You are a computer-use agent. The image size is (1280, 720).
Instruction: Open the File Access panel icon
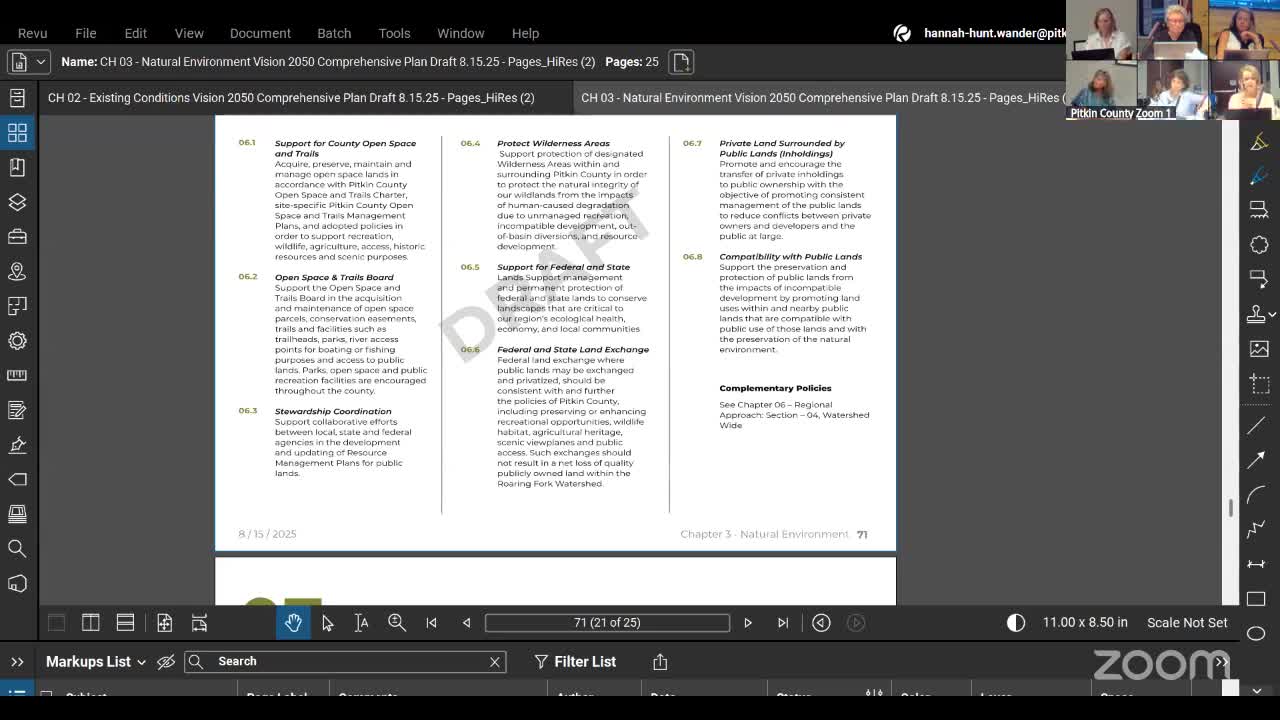[17, 97]
